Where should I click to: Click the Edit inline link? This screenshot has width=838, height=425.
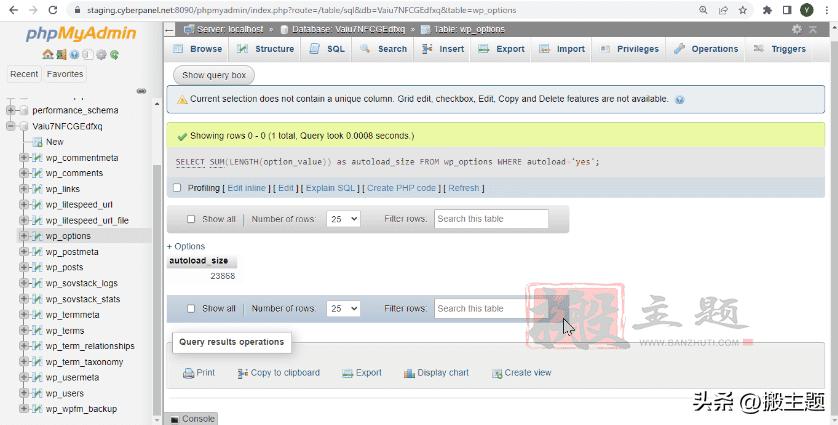pyautogui.click(x=246, y=188)
